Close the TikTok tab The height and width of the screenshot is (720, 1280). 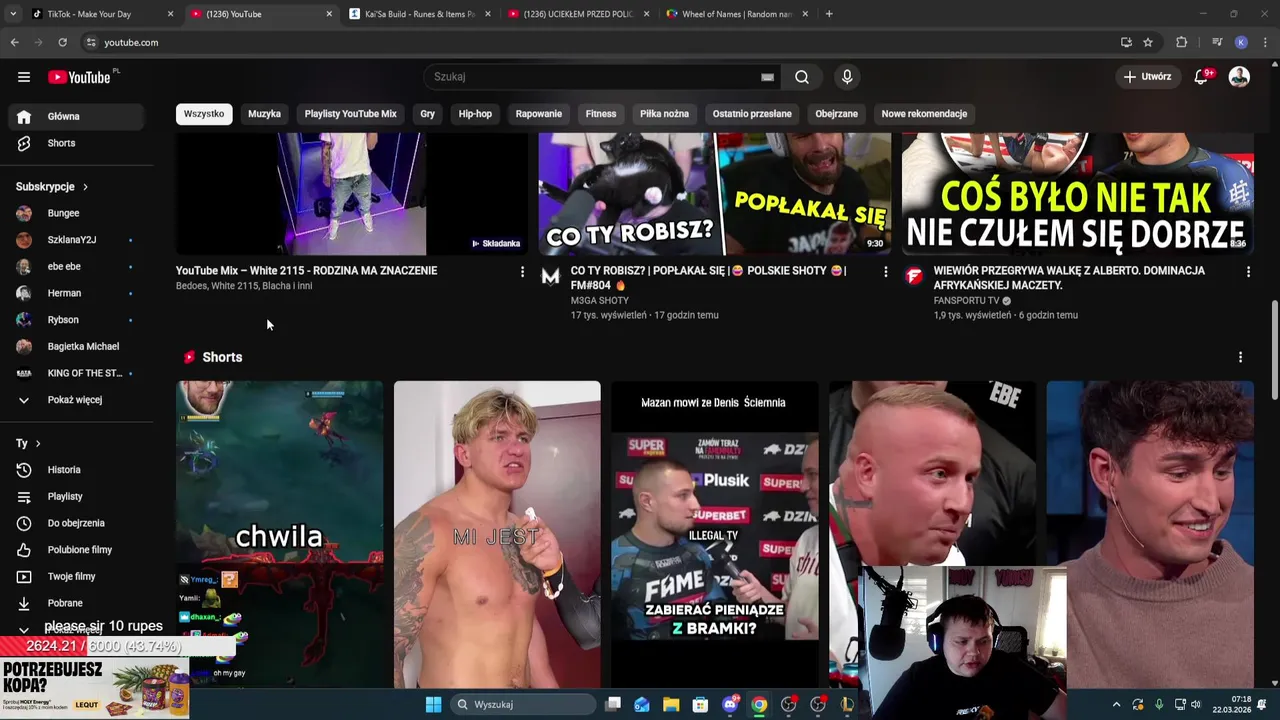170,14
